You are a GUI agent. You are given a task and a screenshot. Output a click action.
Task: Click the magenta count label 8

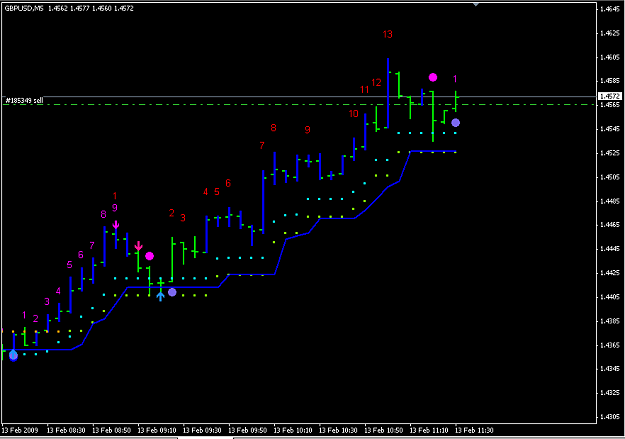pyautogui.click(x=104, y=215)
